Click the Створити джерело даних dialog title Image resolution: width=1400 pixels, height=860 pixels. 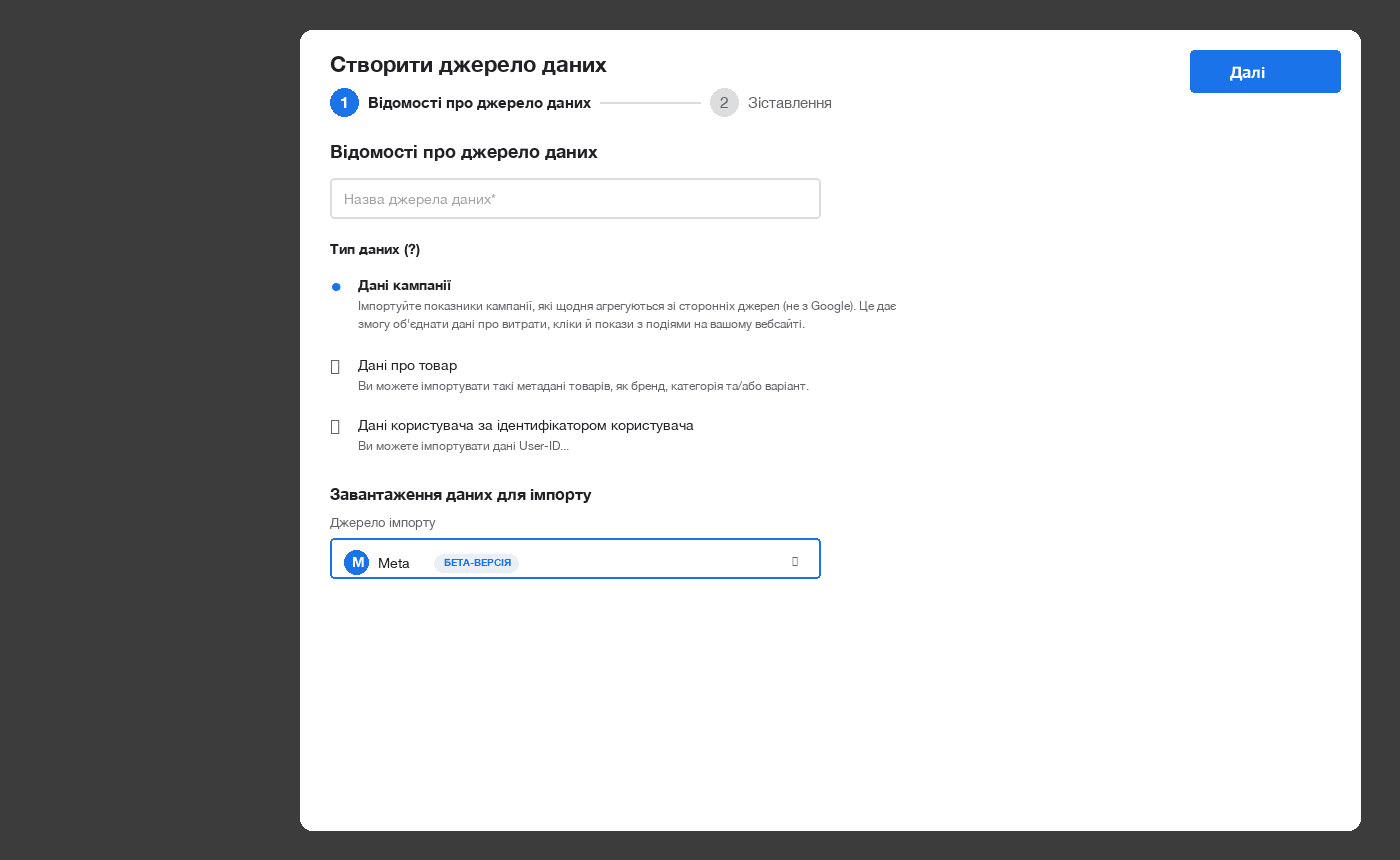[468, 65]
